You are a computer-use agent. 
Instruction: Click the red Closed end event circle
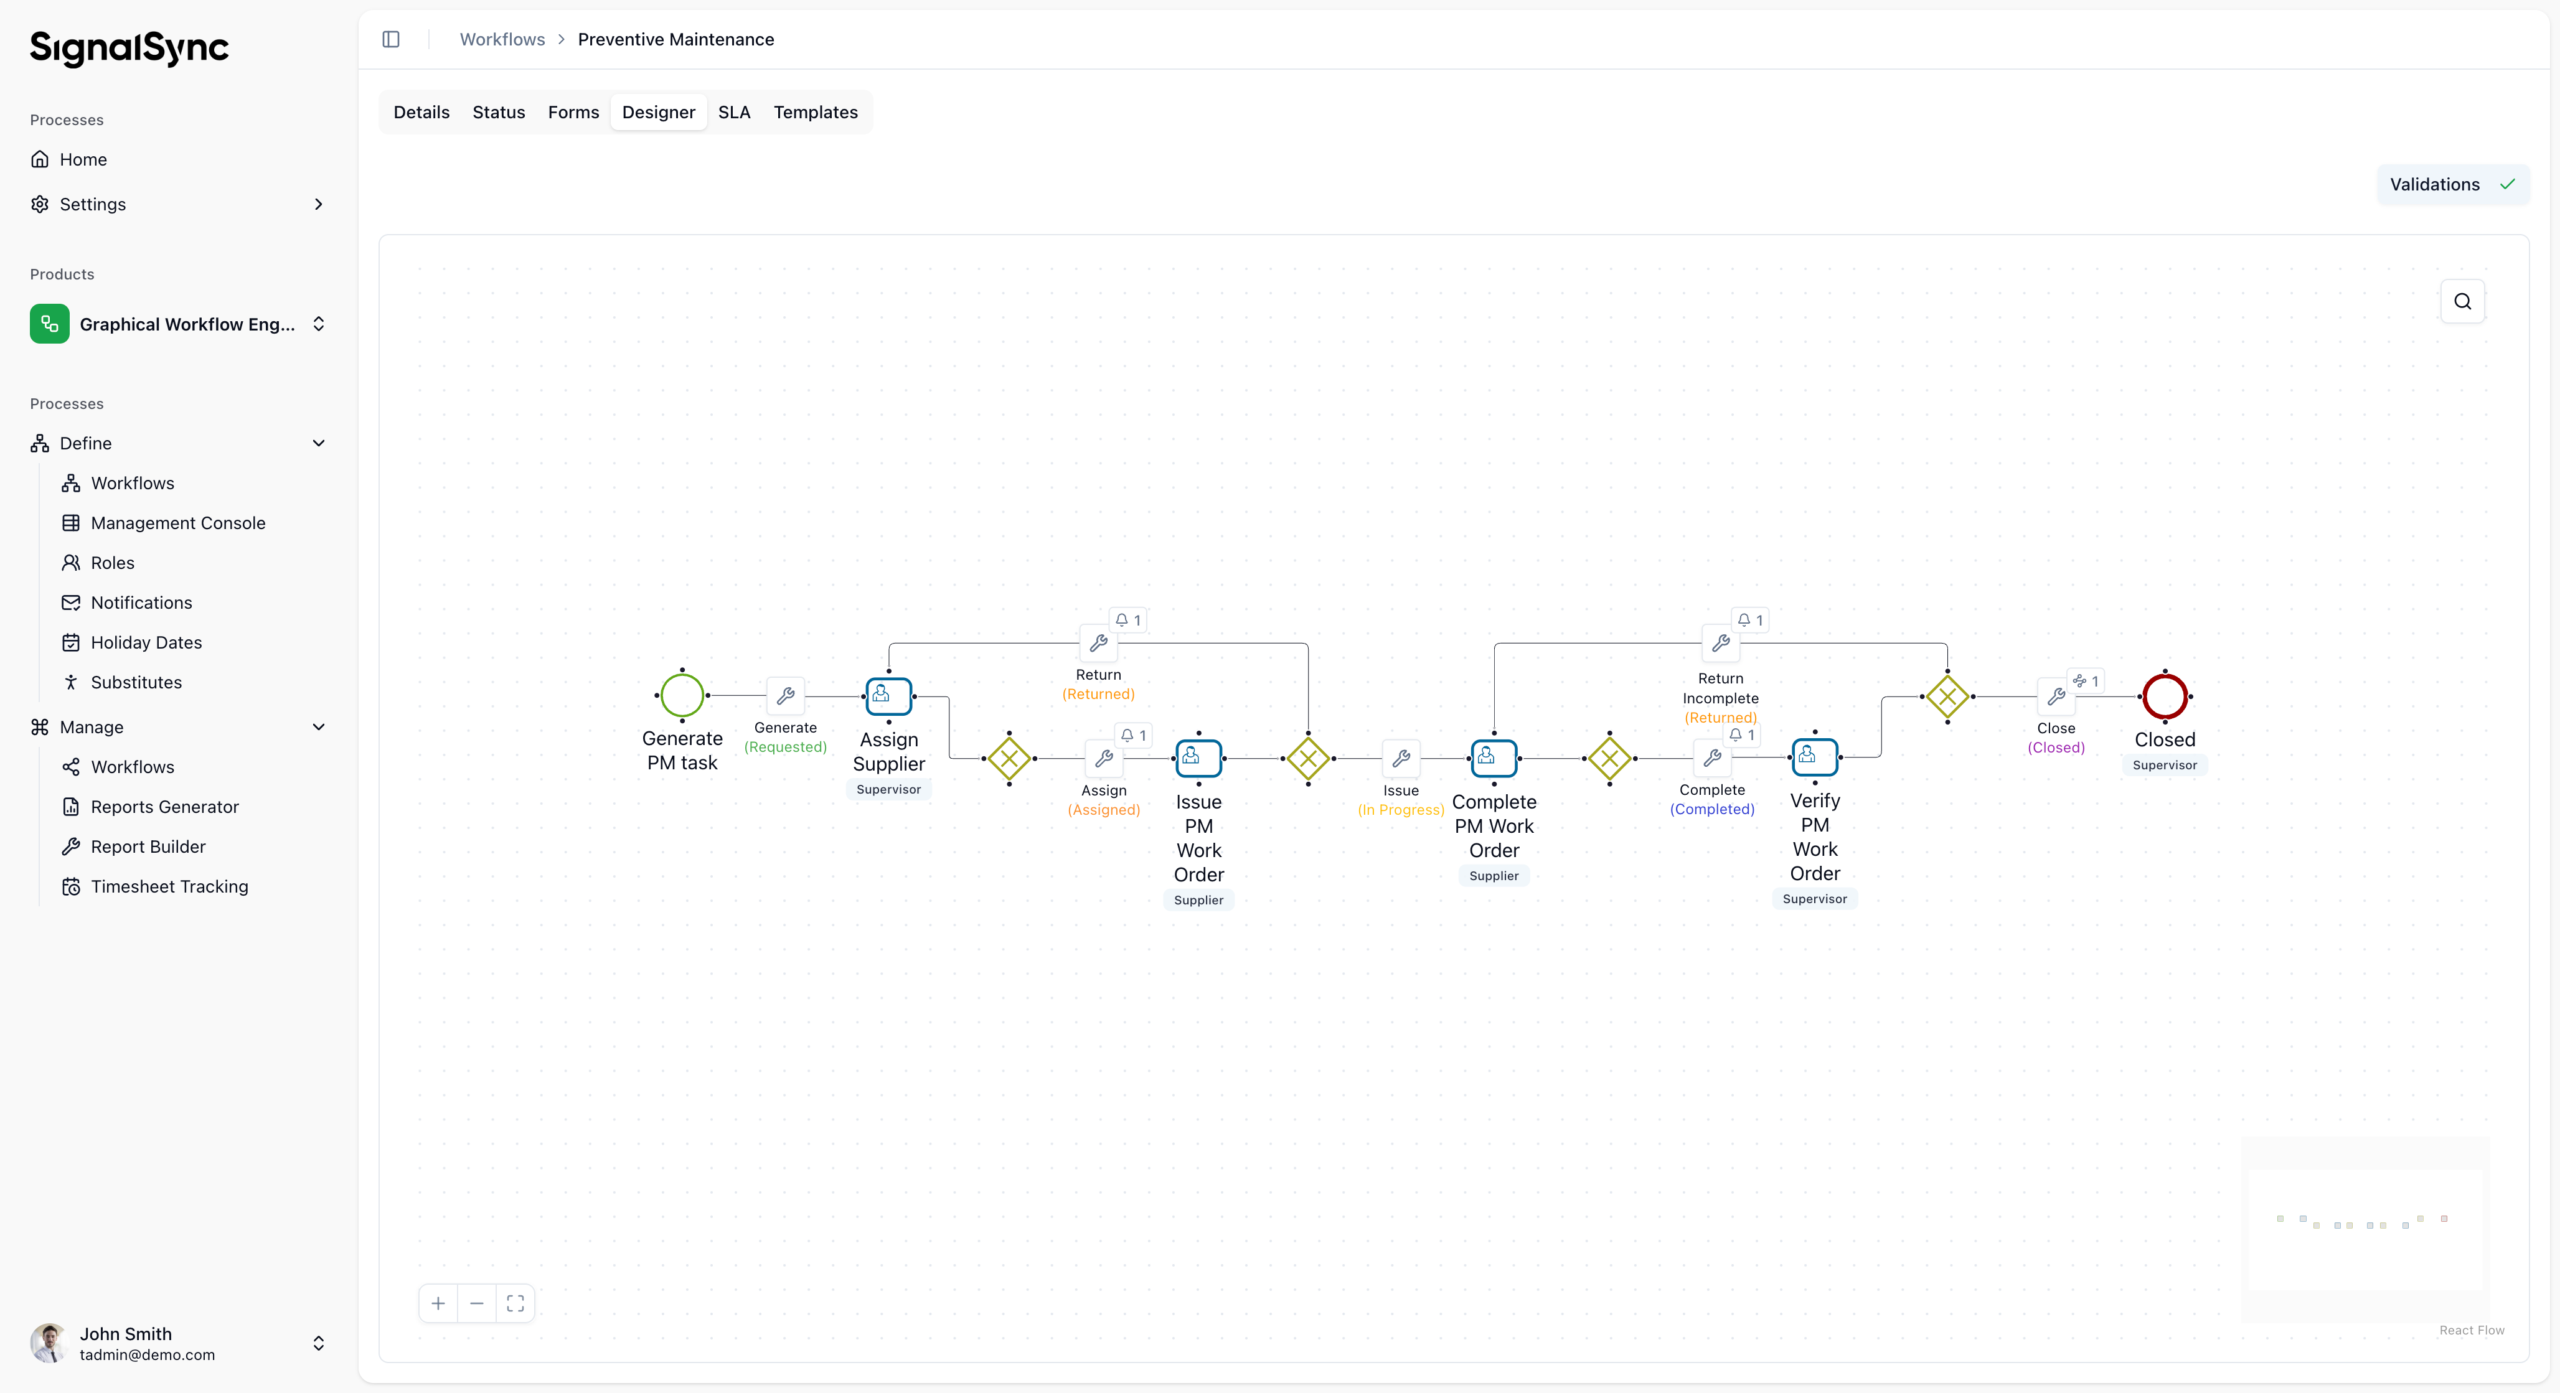coord(2164,696)
